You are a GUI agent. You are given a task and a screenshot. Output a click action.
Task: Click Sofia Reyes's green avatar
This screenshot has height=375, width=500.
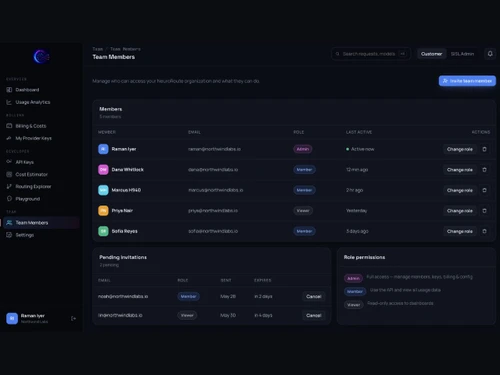pyautogui.click(x=103, y=231)
